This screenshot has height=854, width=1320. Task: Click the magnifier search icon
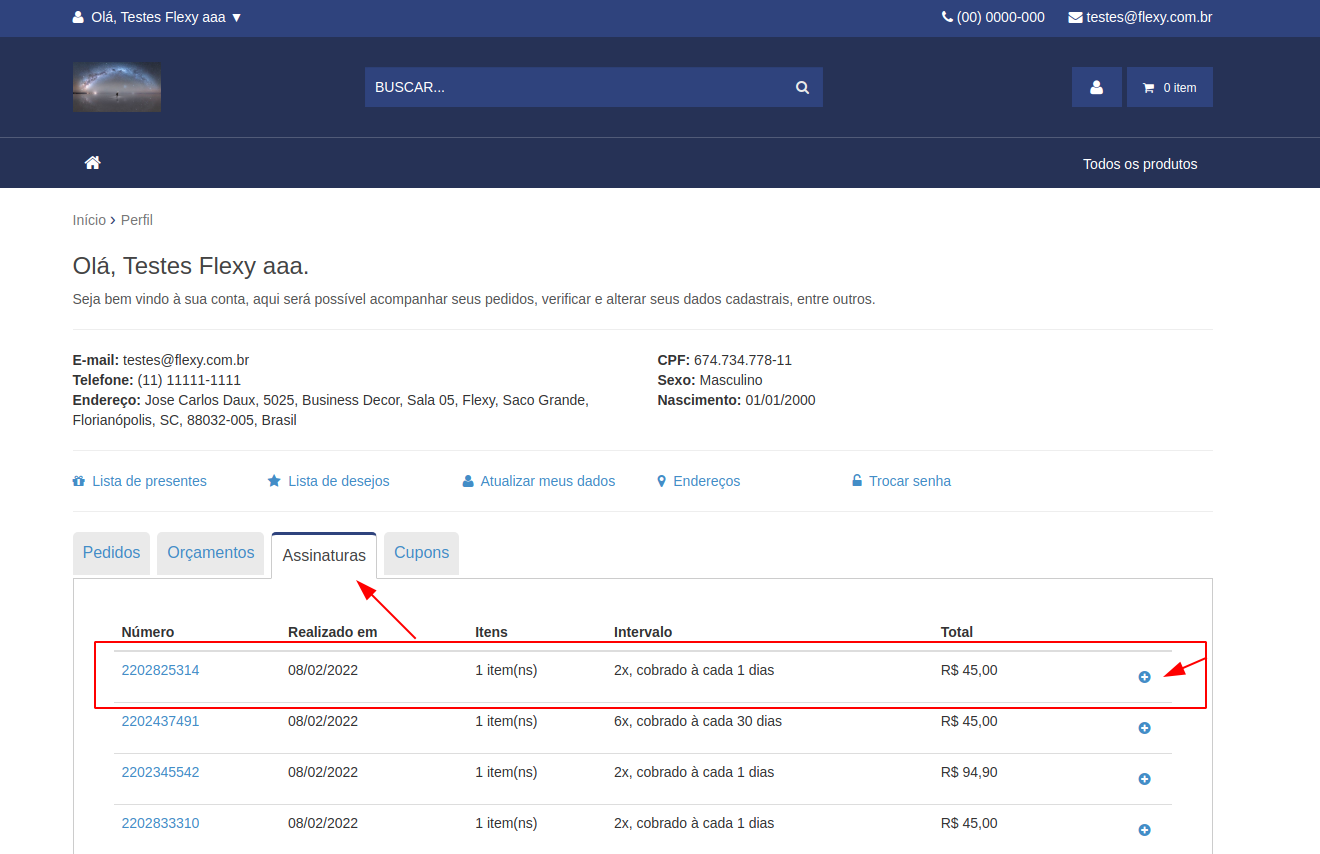click(802, 88)
